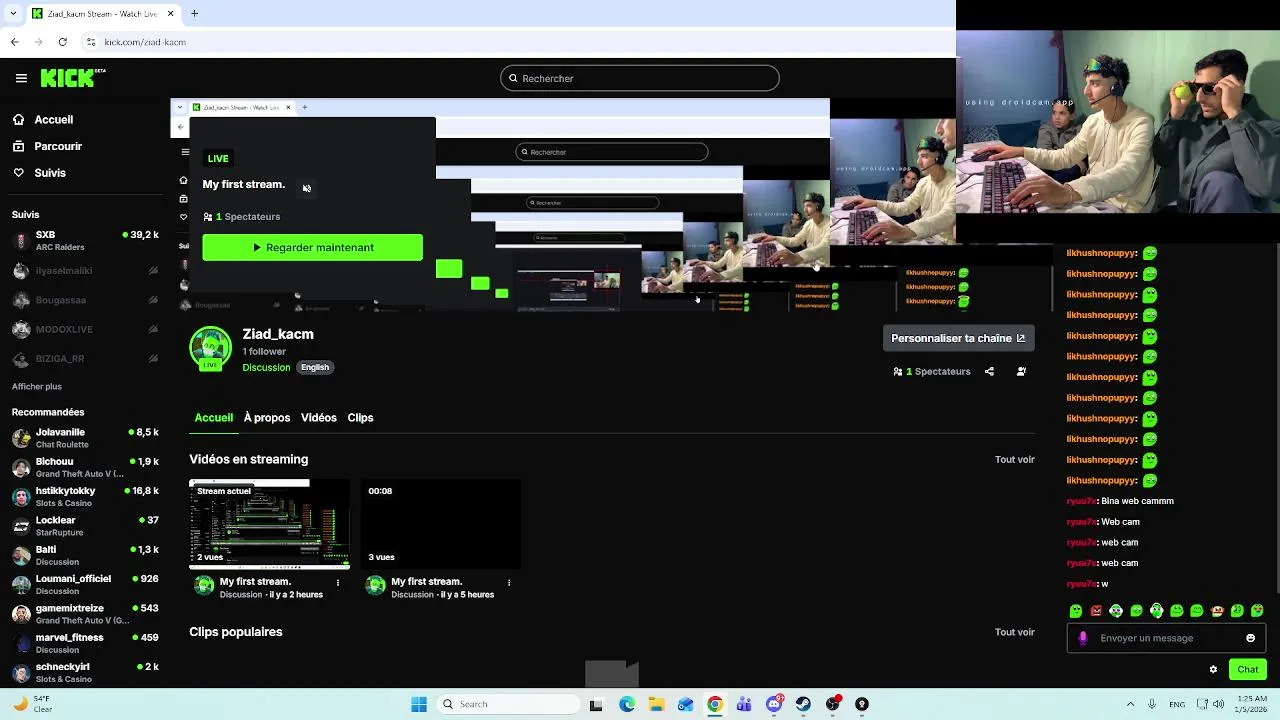Viewport: 1280px width, 720px height.
Task: Open recommended channel Balti
Action: tap(85, 555)
